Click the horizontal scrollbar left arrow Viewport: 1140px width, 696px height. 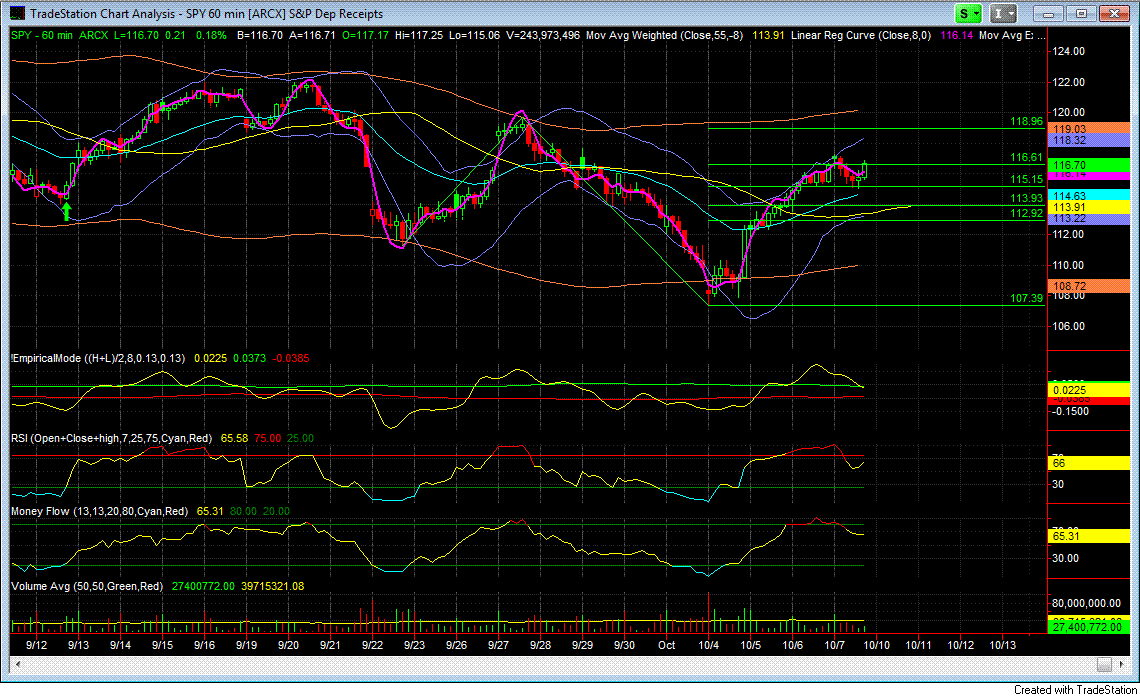(x=17, y=664)
